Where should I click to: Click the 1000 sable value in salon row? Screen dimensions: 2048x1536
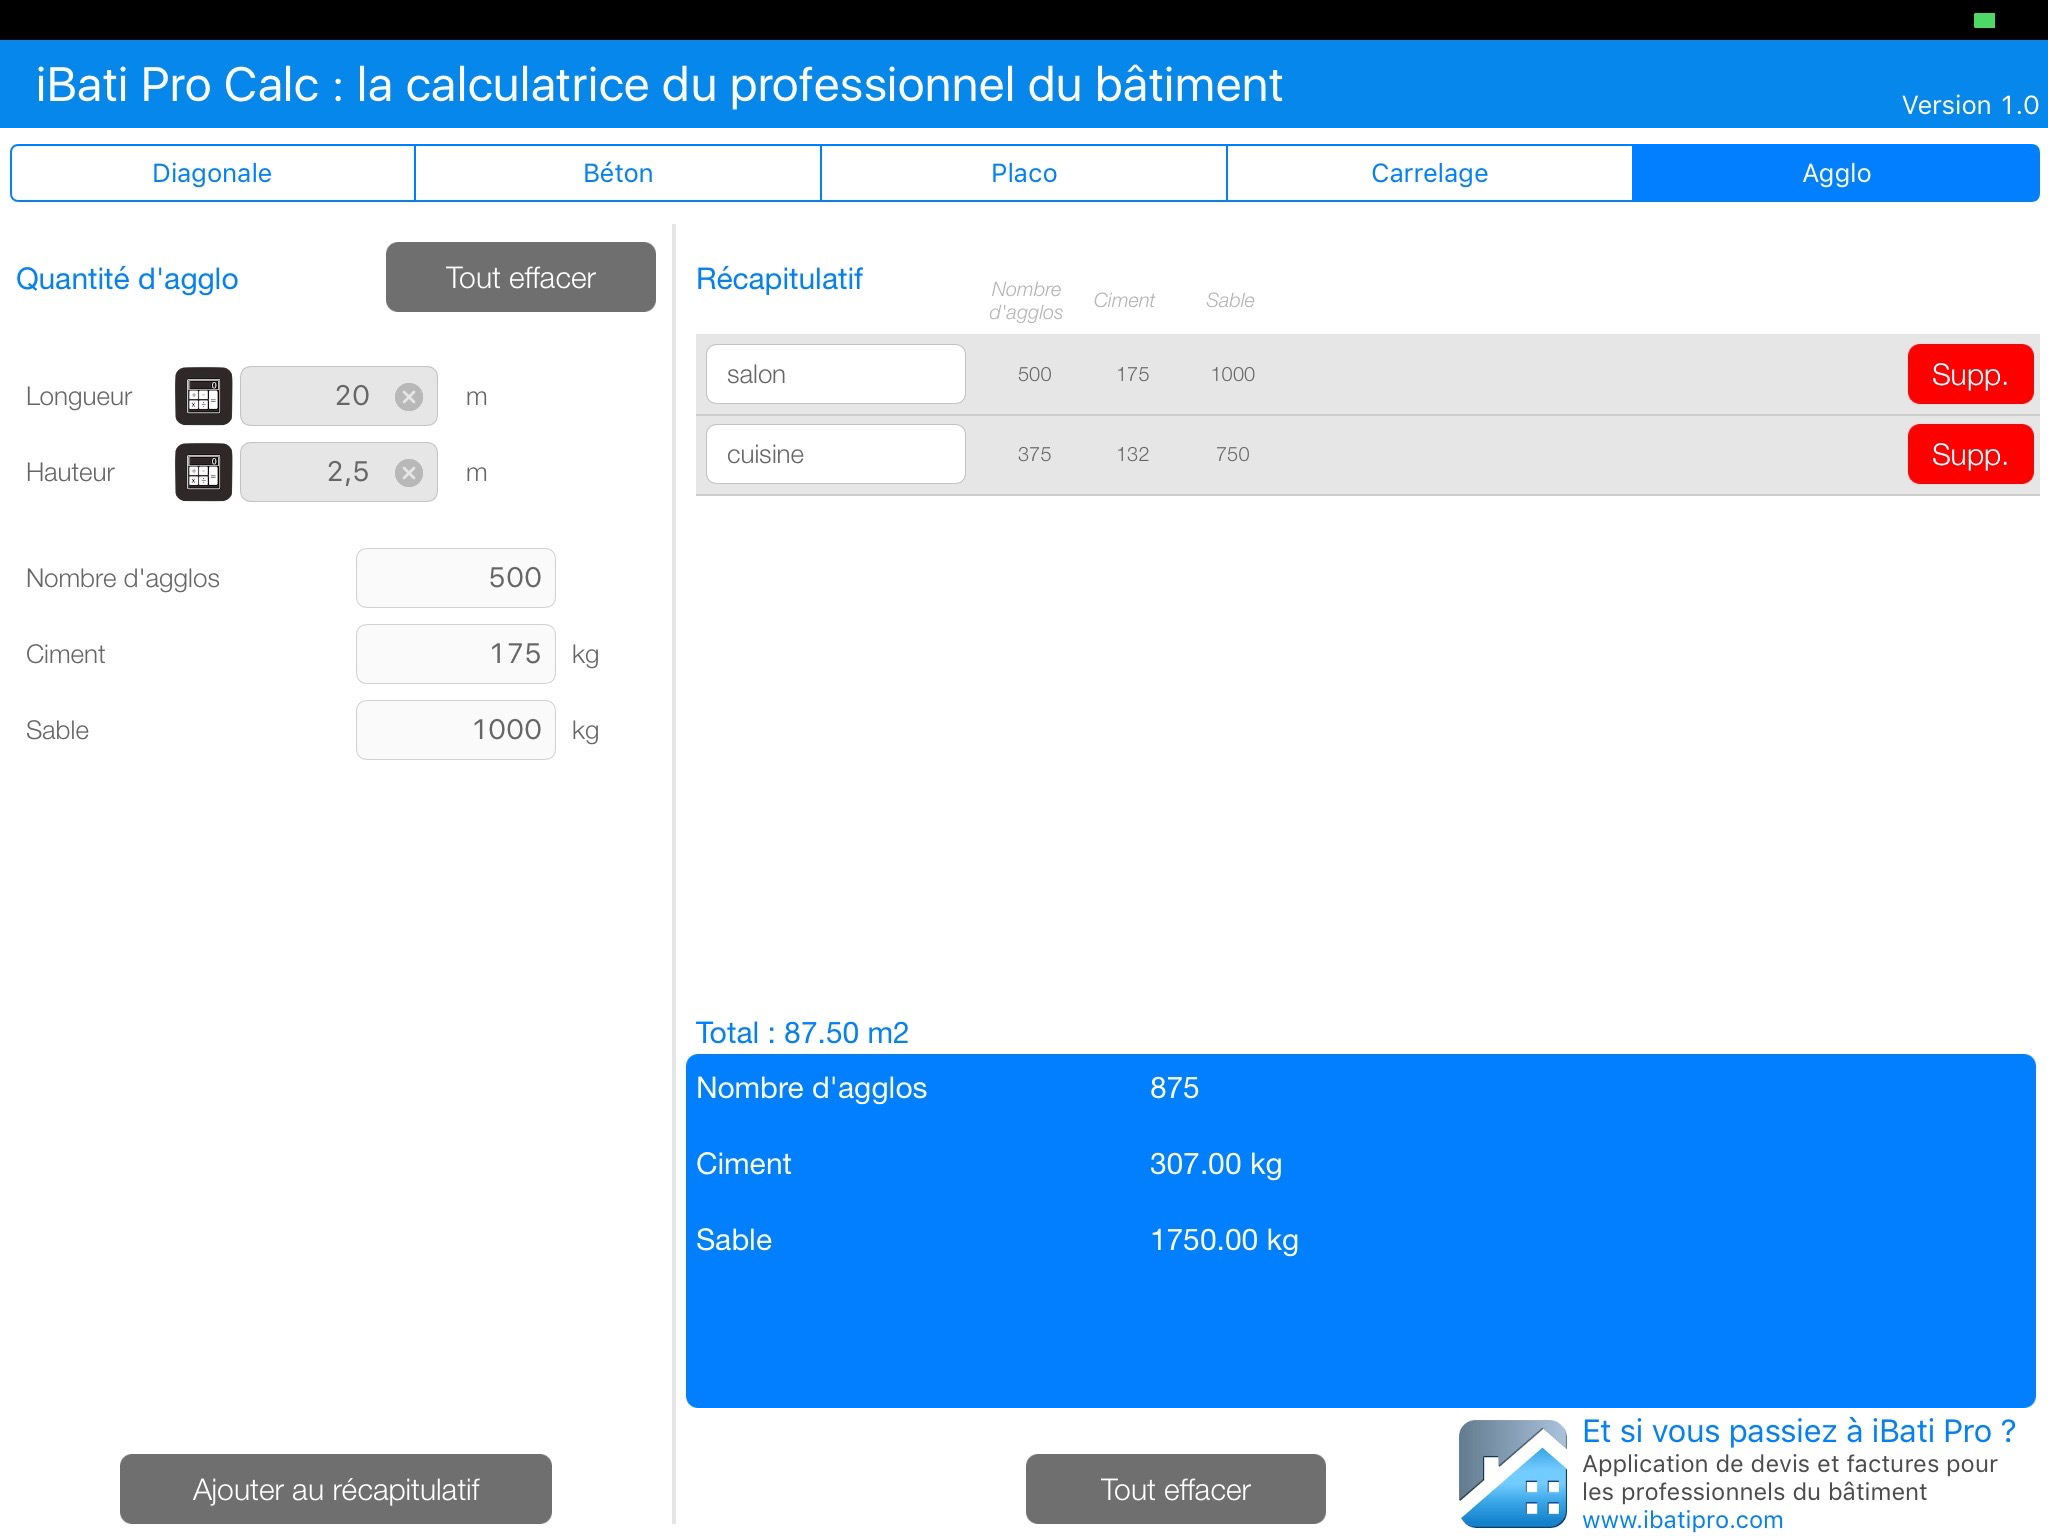point(1233,374)
